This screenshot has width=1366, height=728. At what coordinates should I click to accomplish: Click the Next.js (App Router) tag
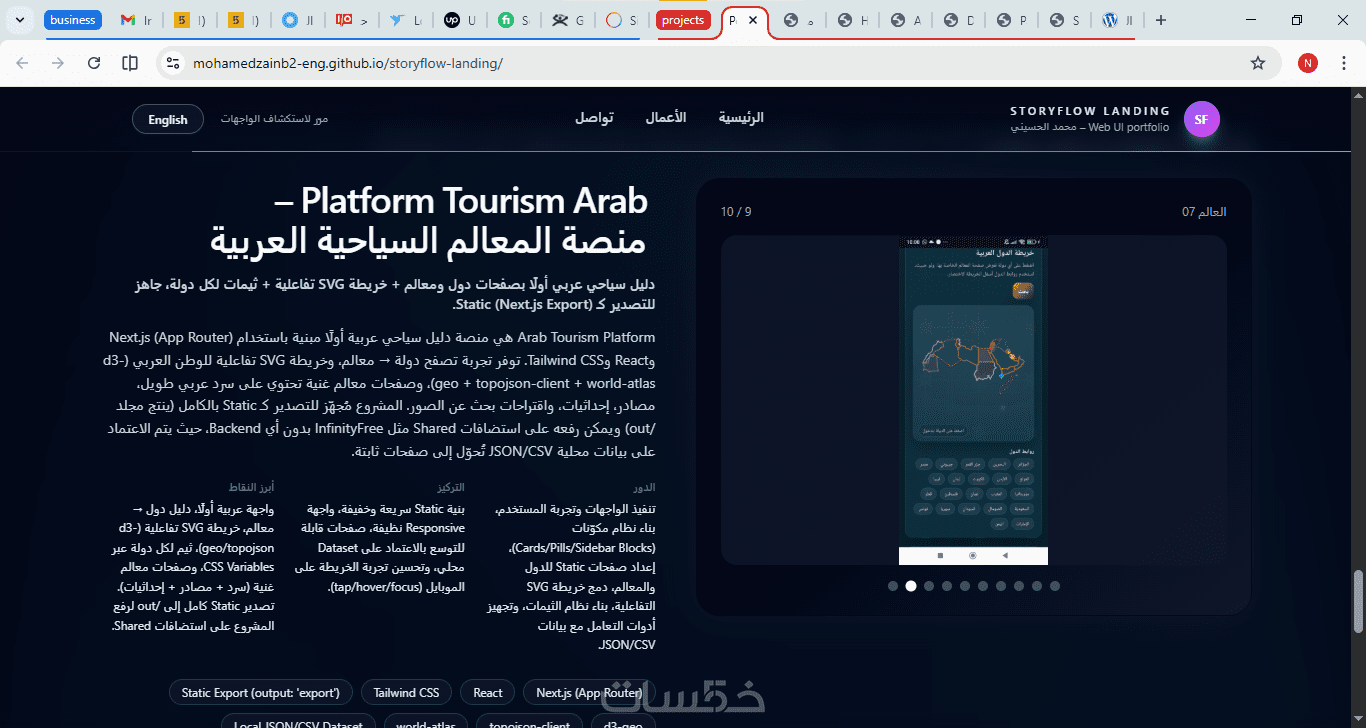(x=589, y=692)
